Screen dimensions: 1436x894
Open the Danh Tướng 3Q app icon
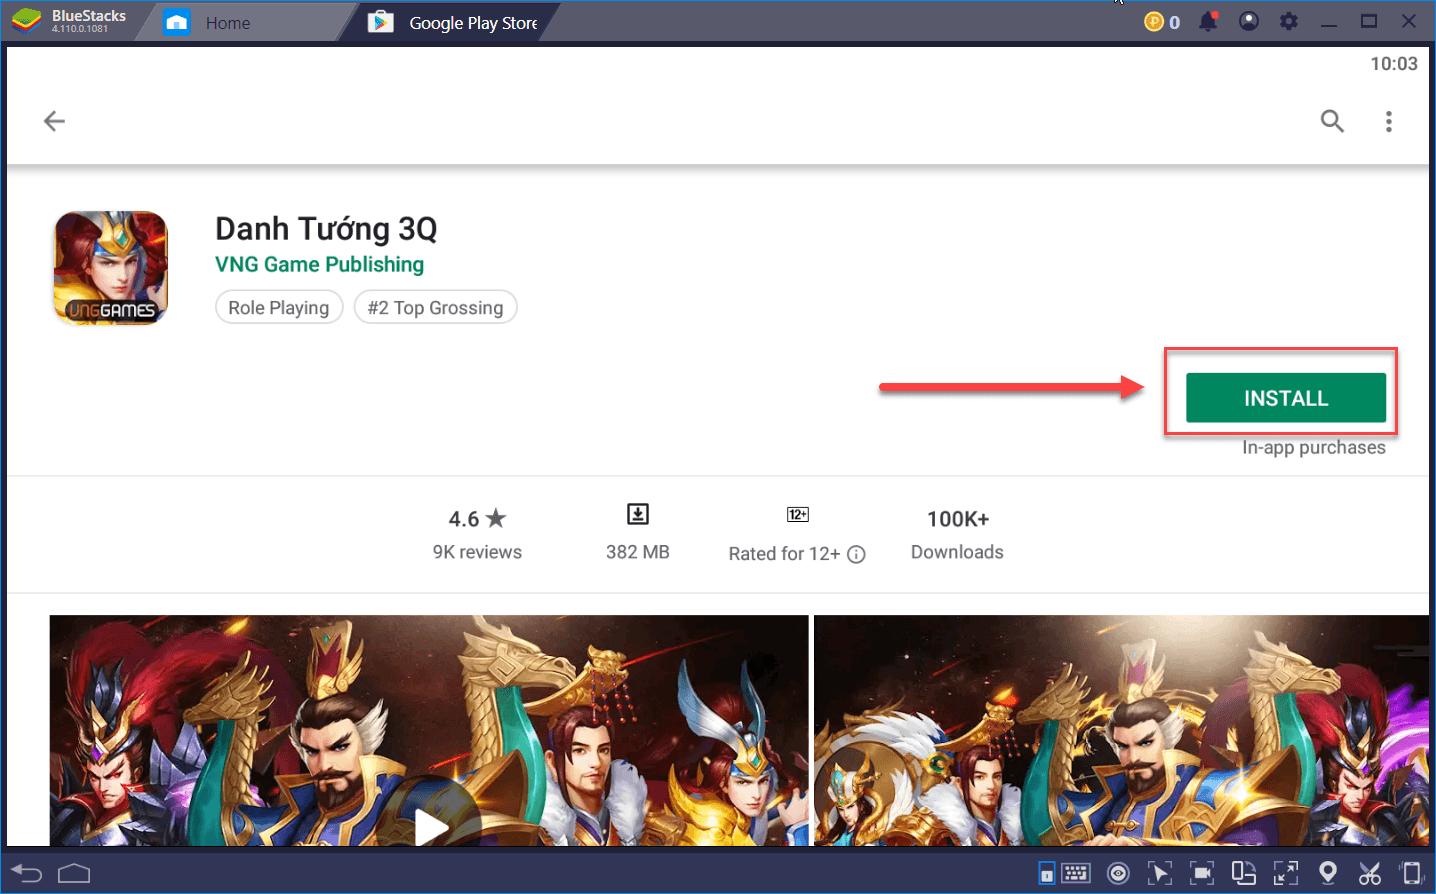111,268
